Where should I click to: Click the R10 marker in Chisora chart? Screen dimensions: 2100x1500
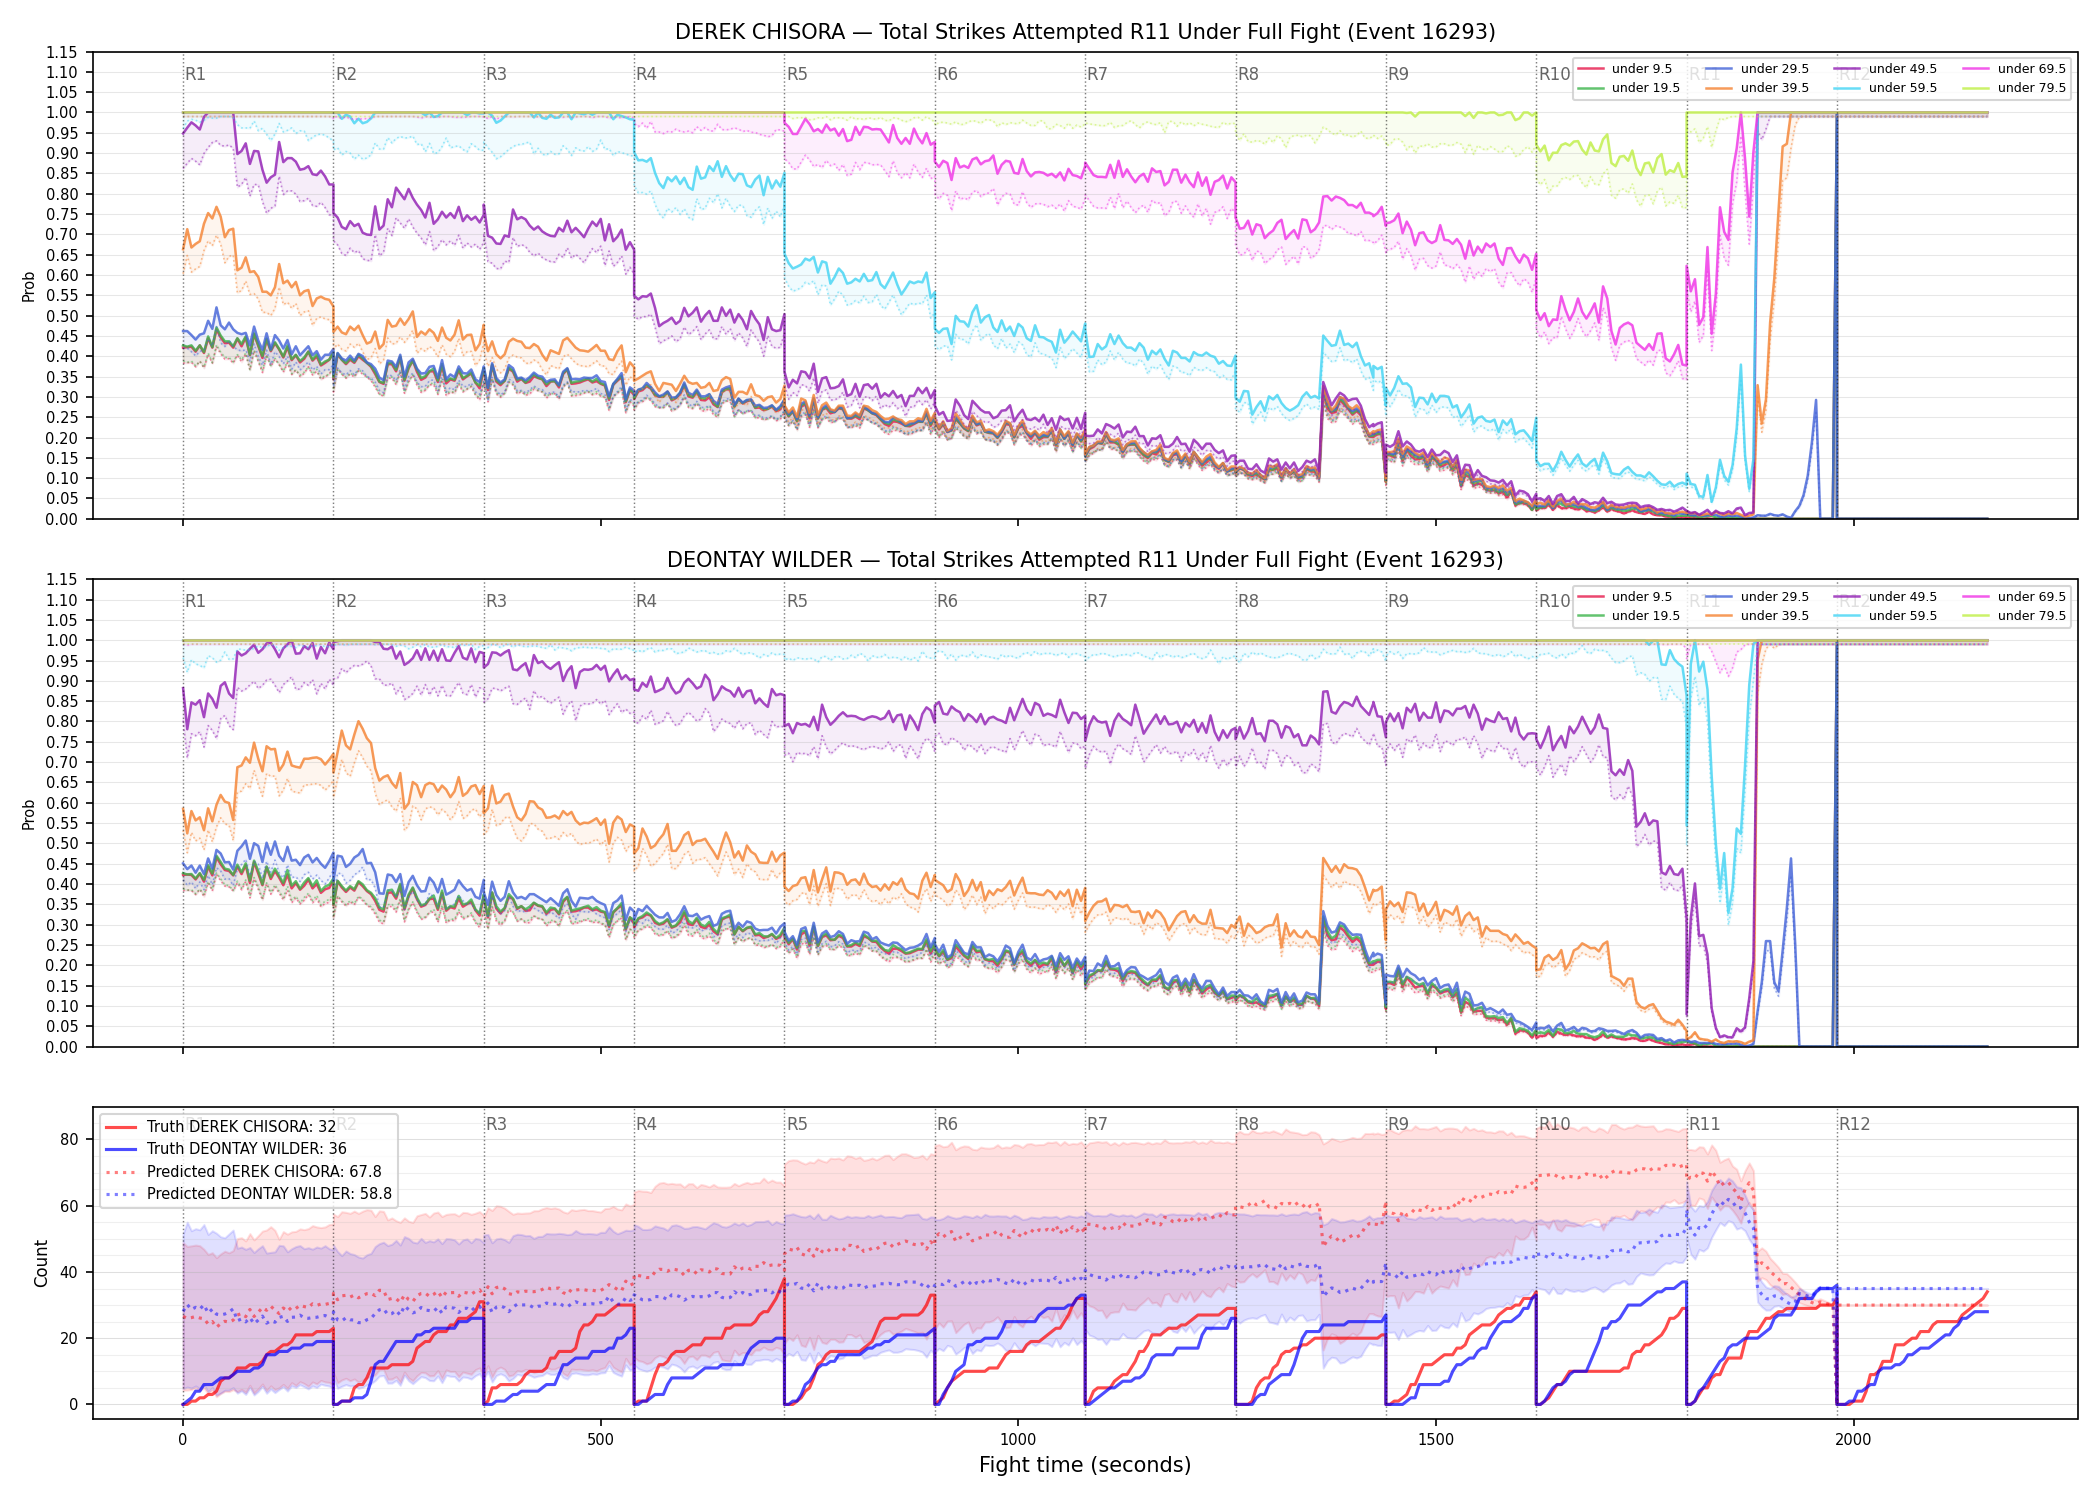pos(1554,74)
